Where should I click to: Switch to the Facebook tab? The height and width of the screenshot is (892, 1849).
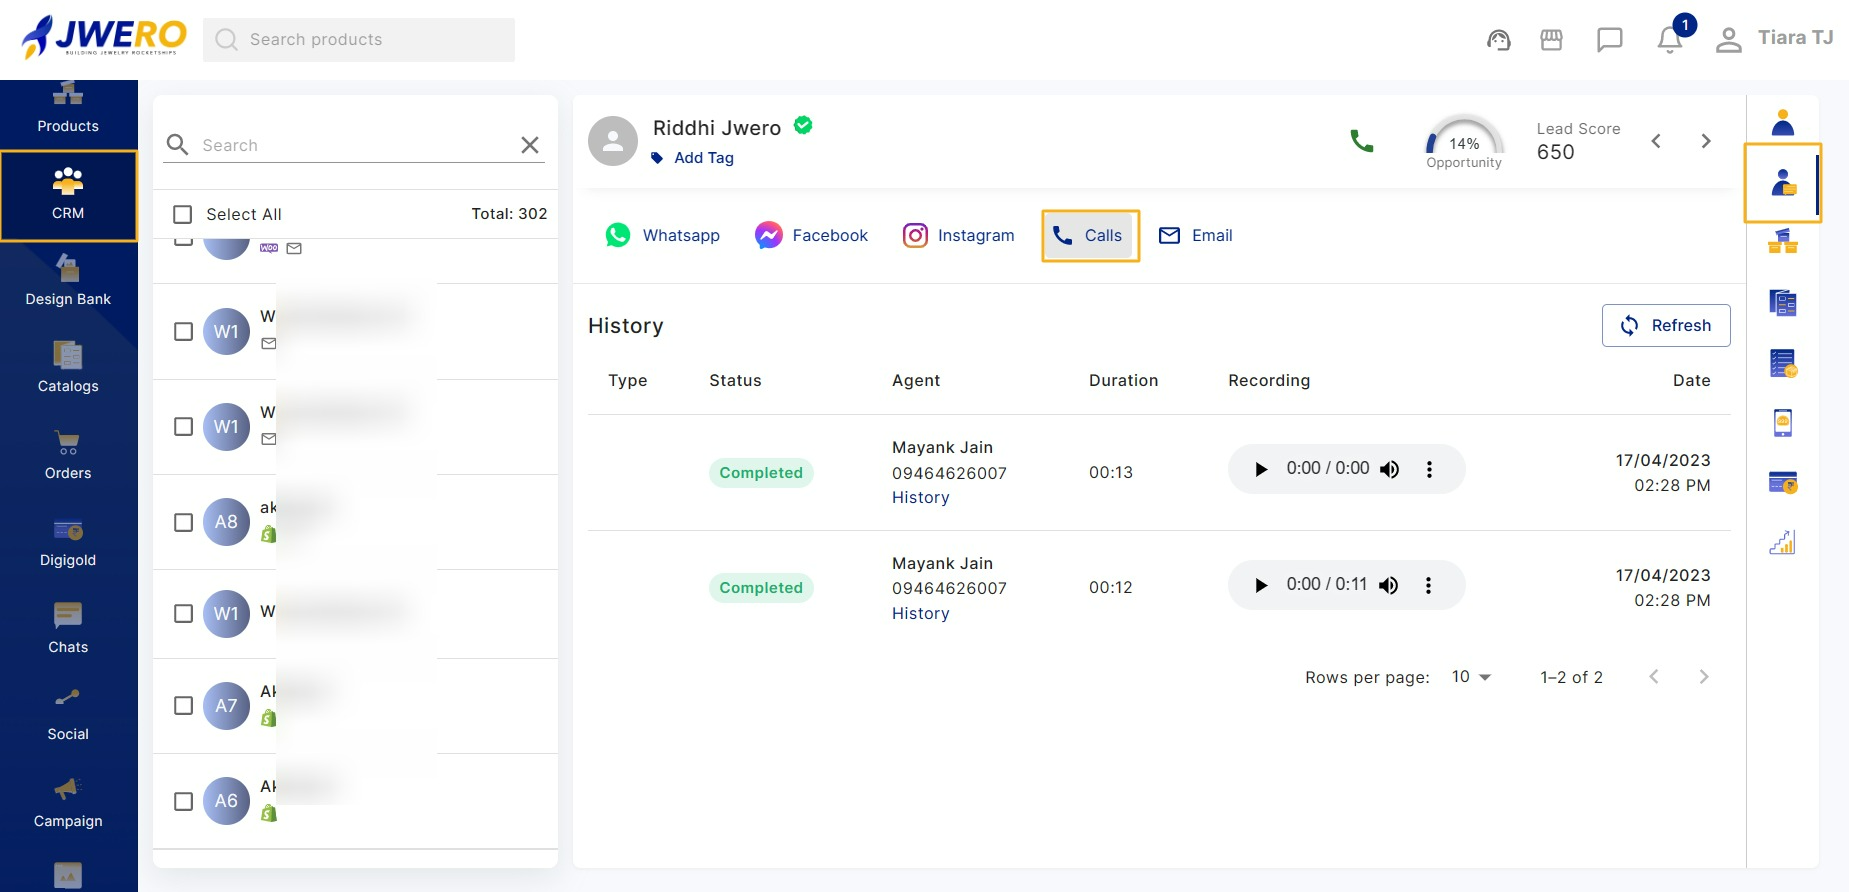pyautogui.click(x=811, y=235)
